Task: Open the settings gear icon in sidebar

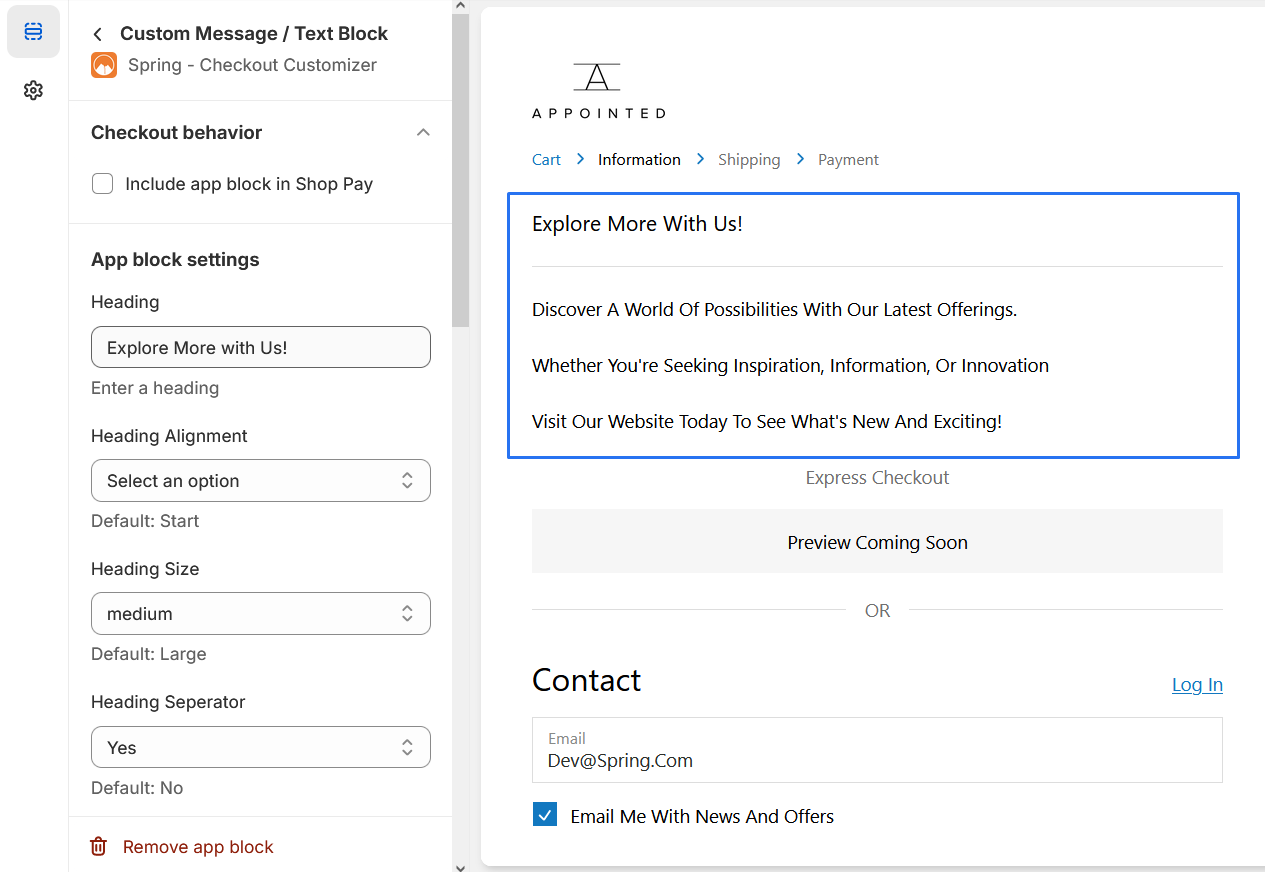Action: [x=33, y=91]
